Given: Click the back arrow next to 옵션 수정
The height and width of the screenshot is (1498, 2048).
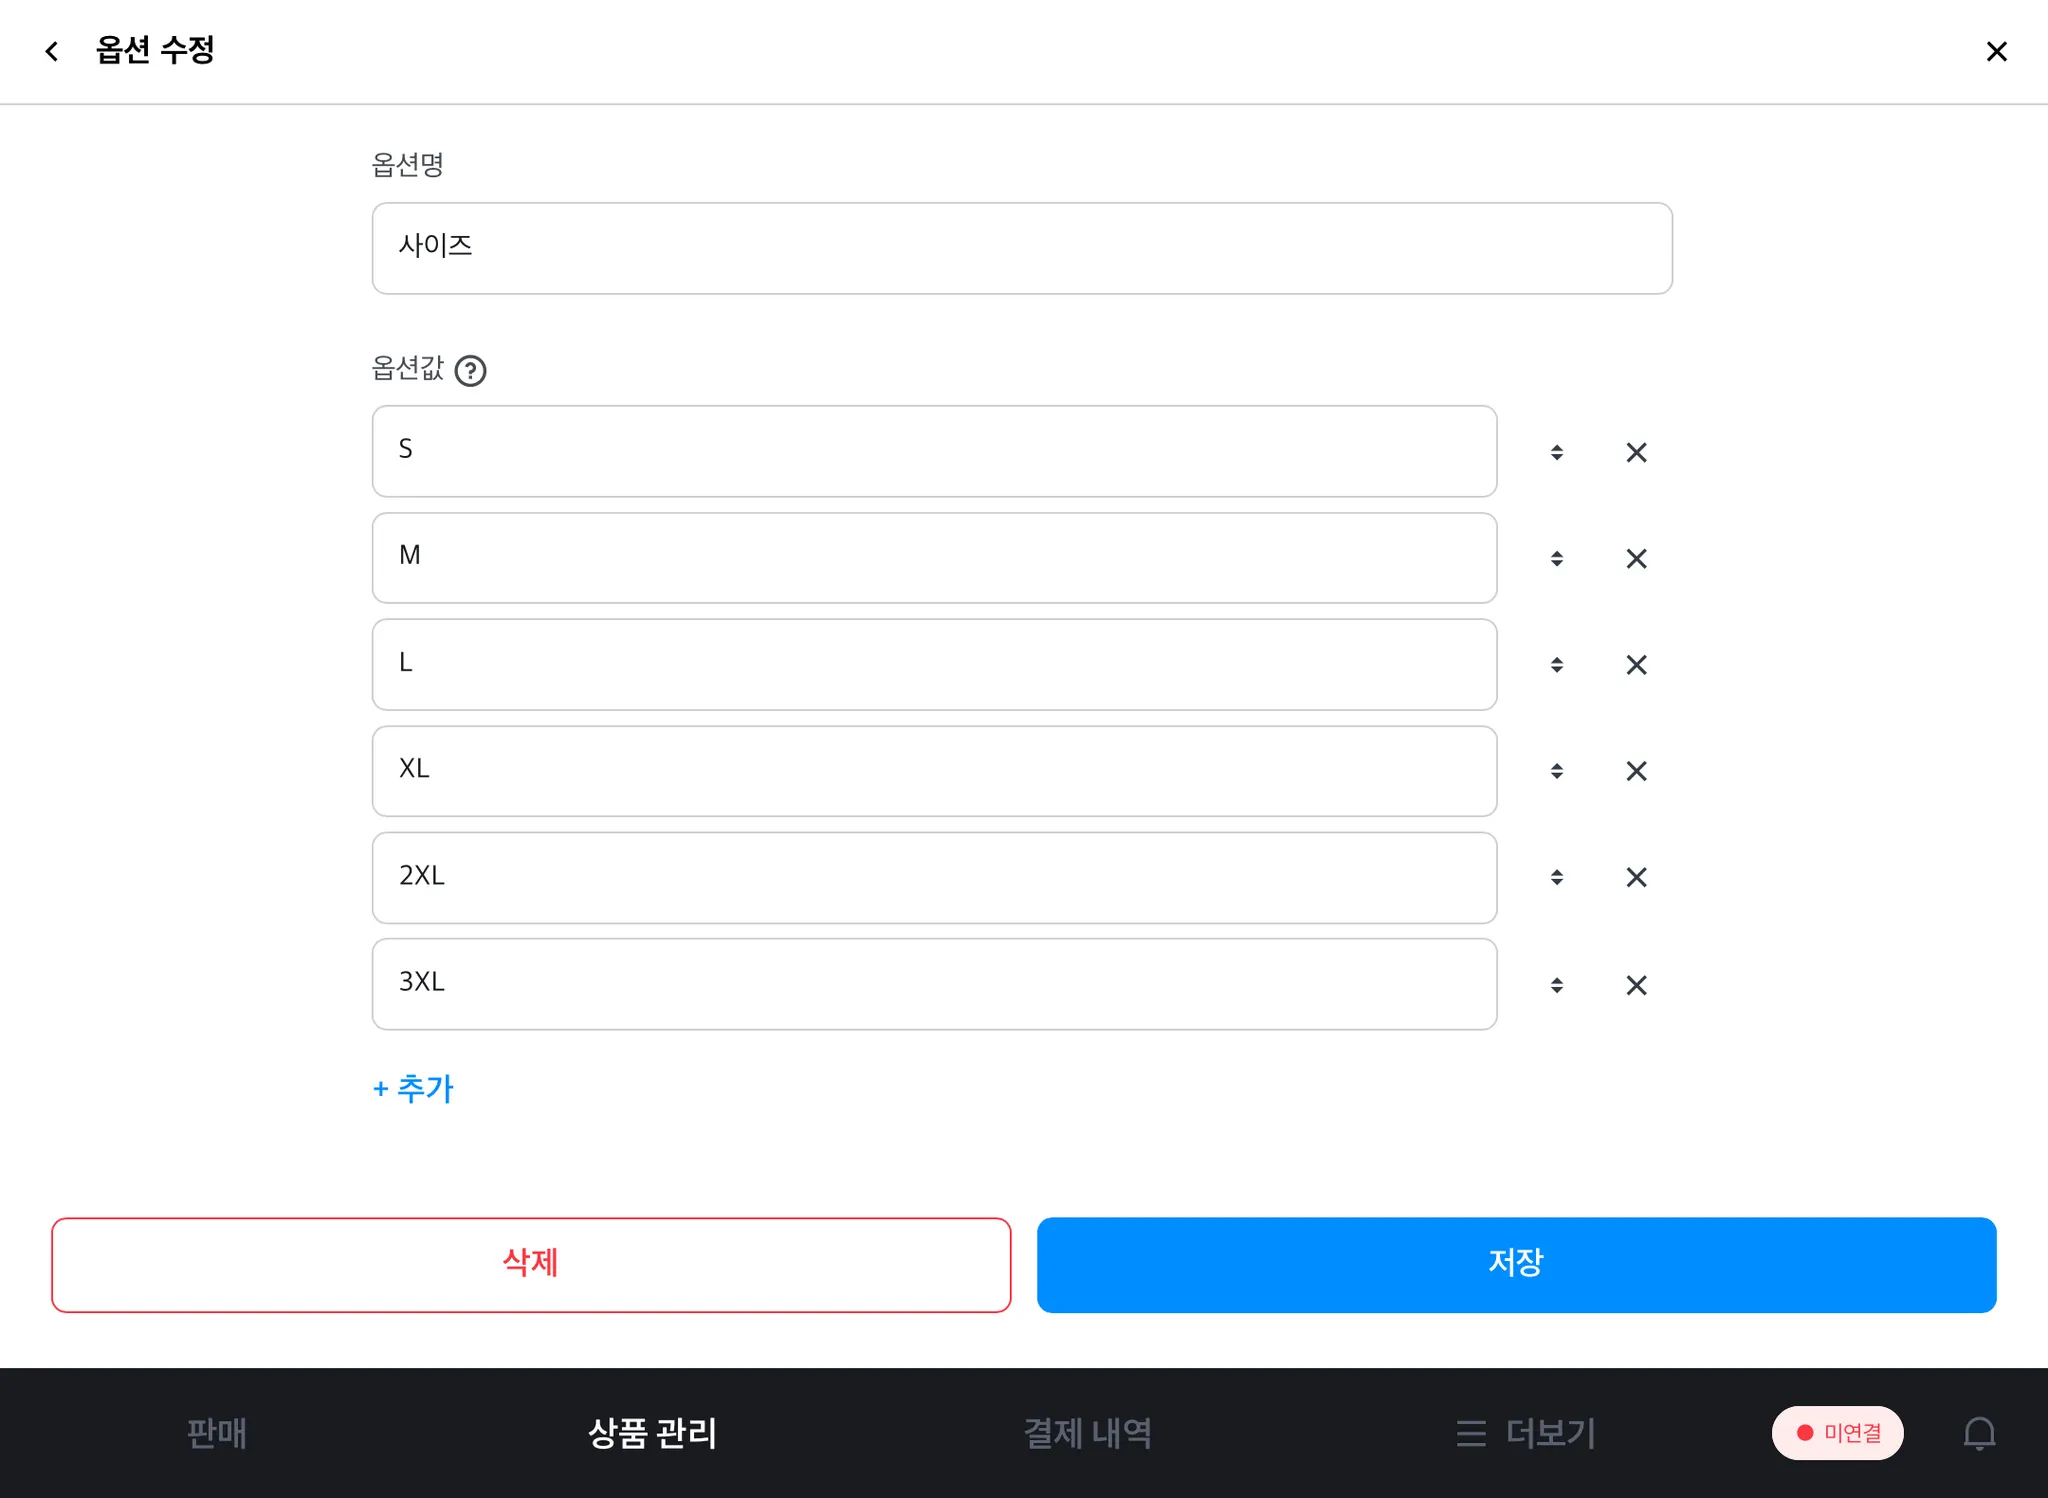Looking at the screenshot, I should 52,51.
